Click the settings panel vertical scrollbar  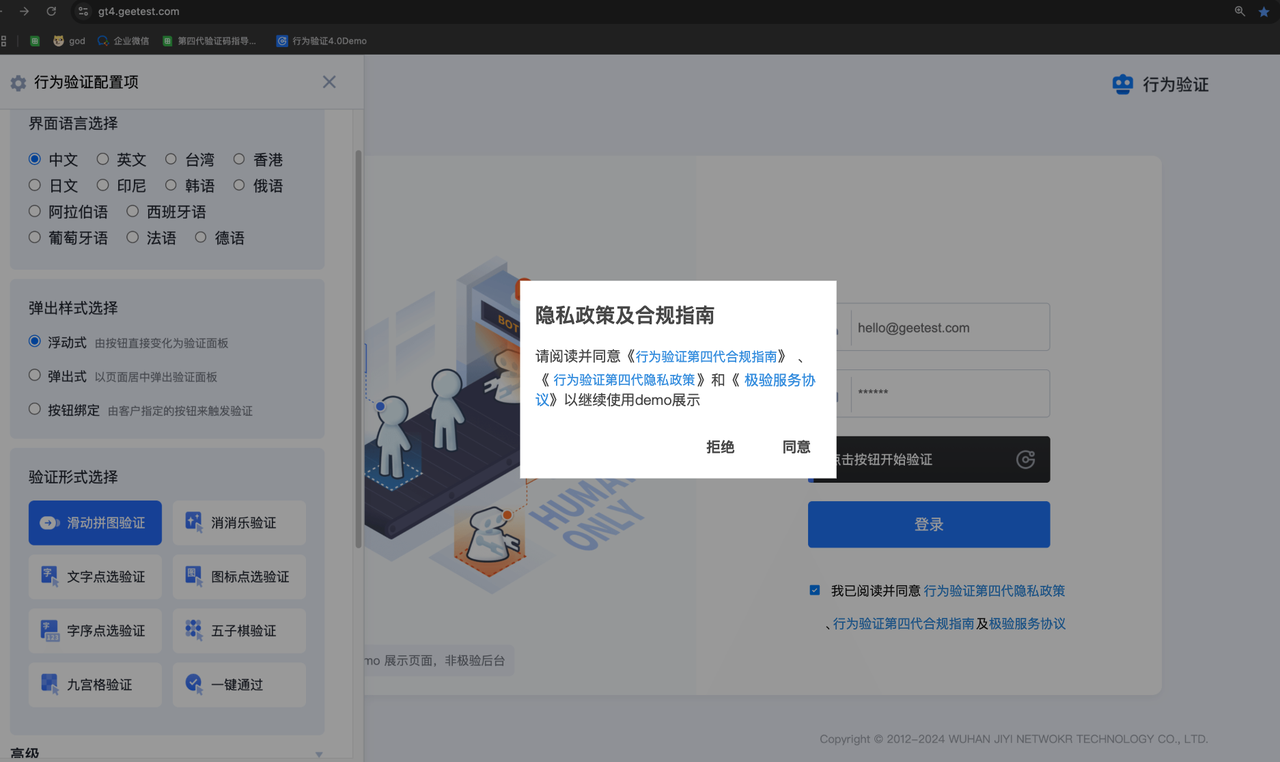pos(358,350)
